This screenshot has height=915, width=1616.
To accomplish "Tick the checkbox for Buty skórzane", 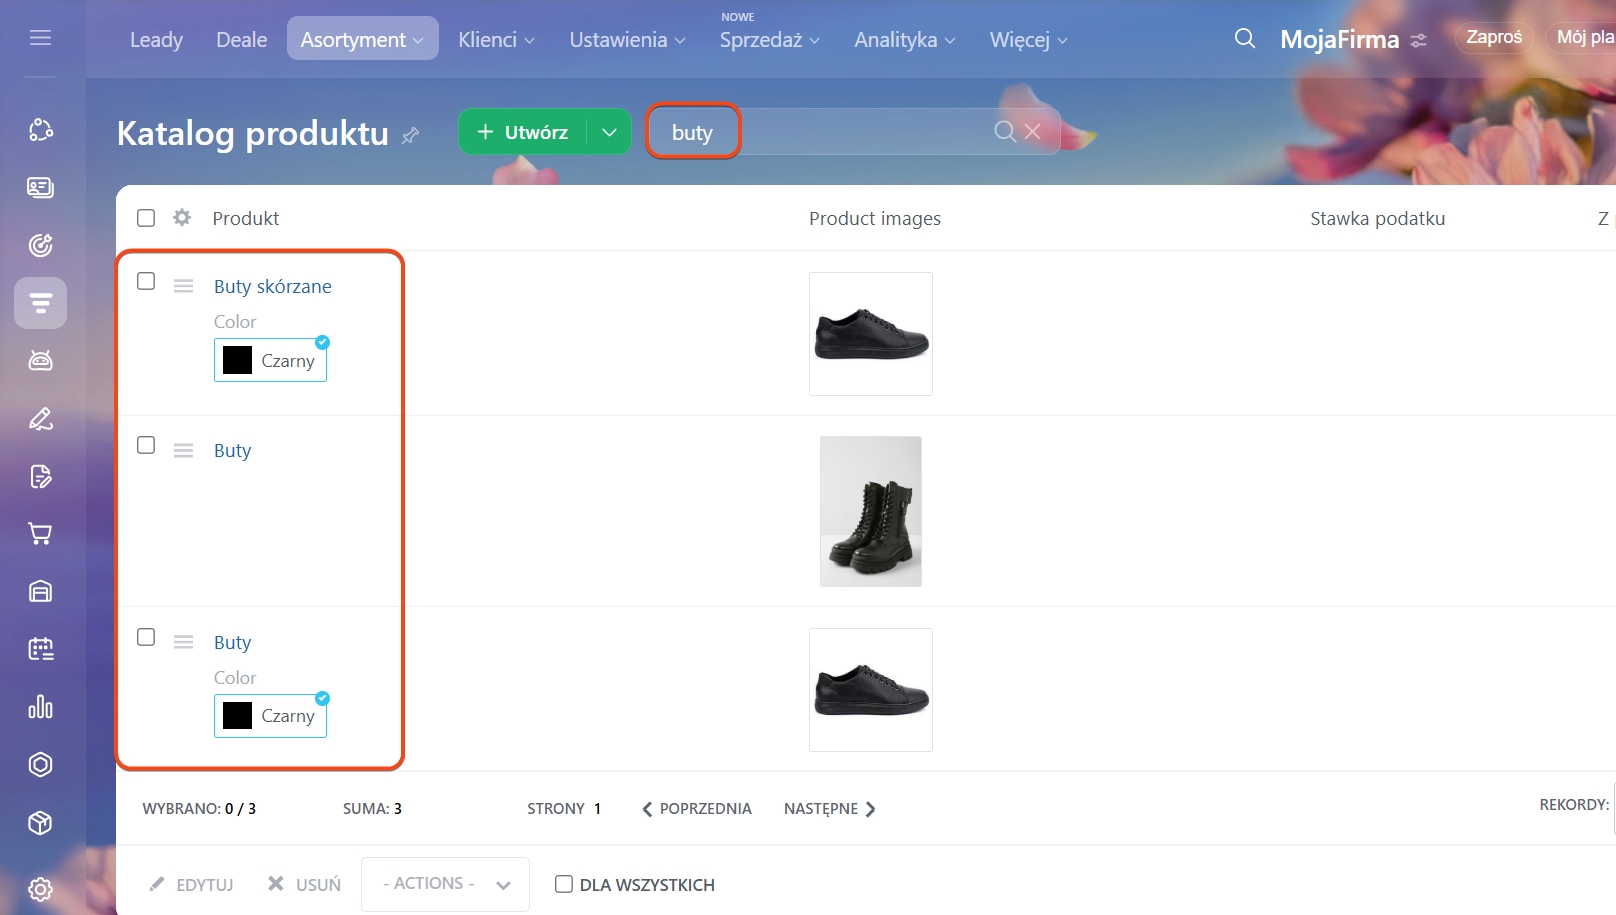I will point(146,281).
